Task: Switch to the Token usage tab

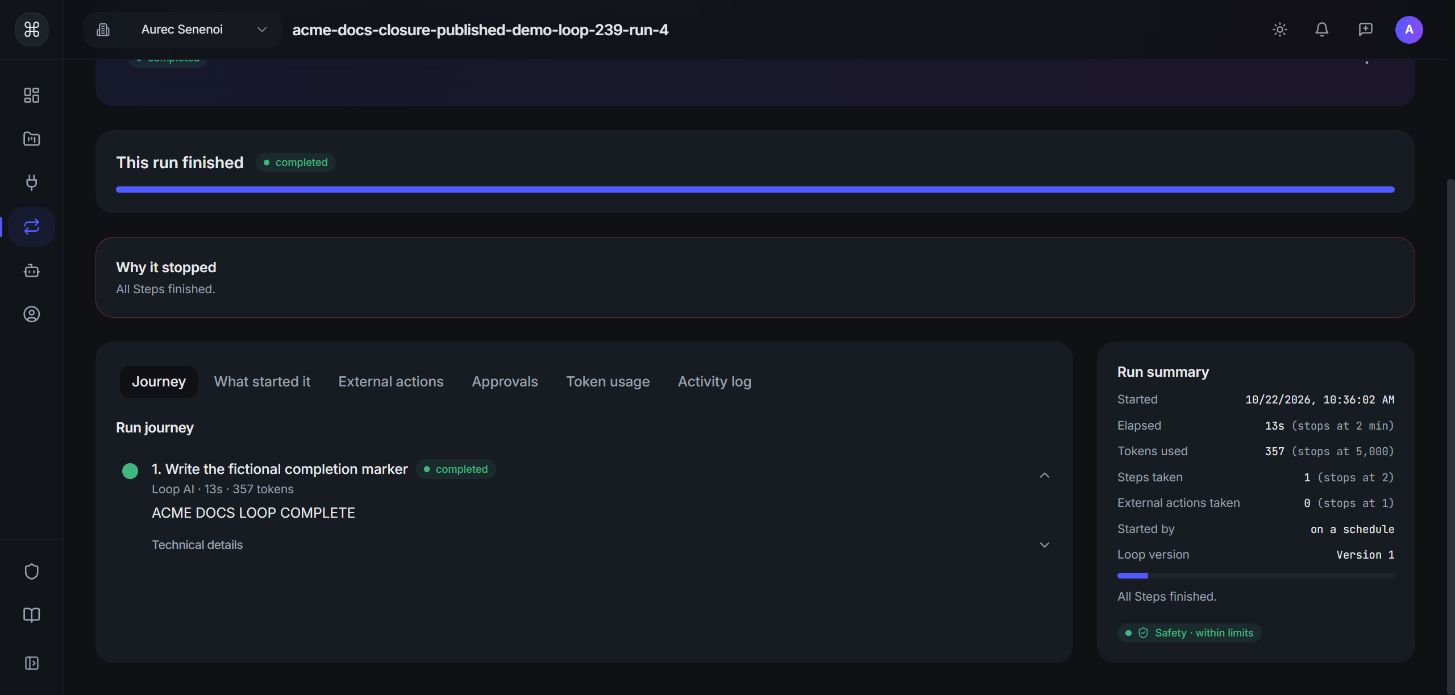Action: tap(608, 381)
